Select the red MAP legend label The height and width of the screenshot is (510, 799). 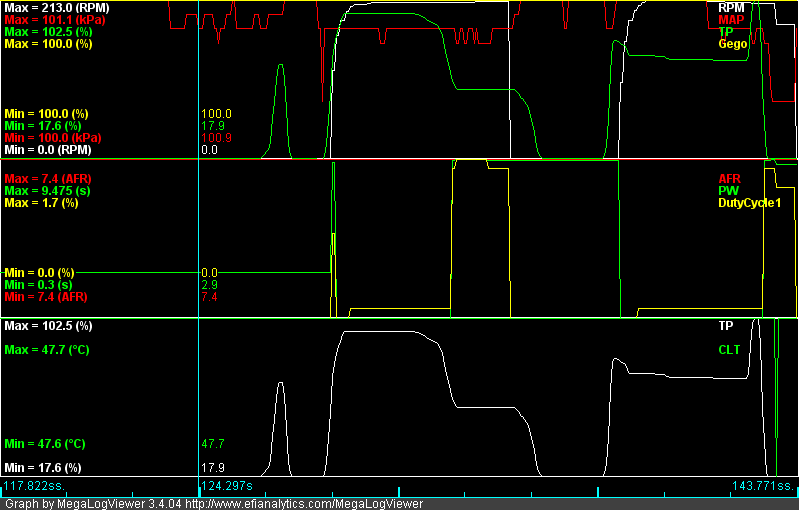click(730, 19)
